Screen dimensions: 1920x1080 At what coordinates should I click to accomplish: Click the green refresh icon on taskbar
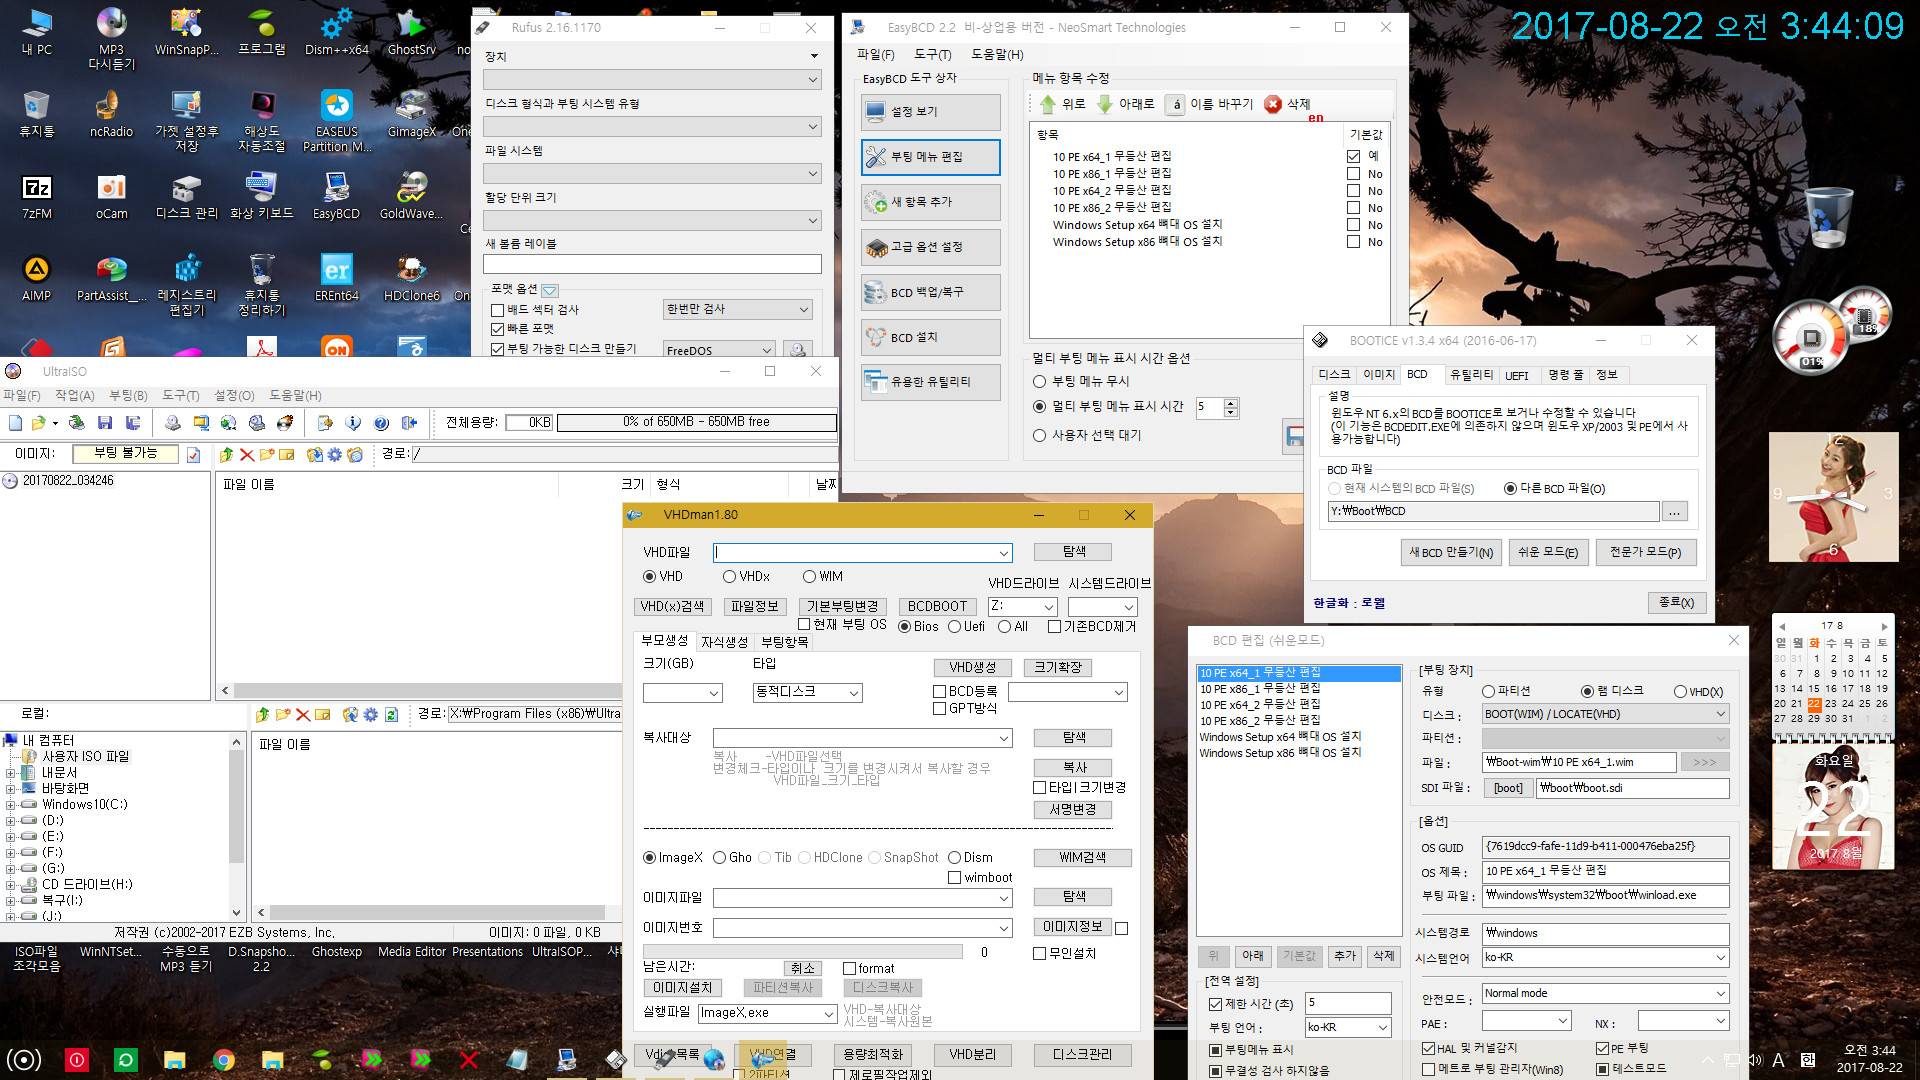click(126, 1060)
